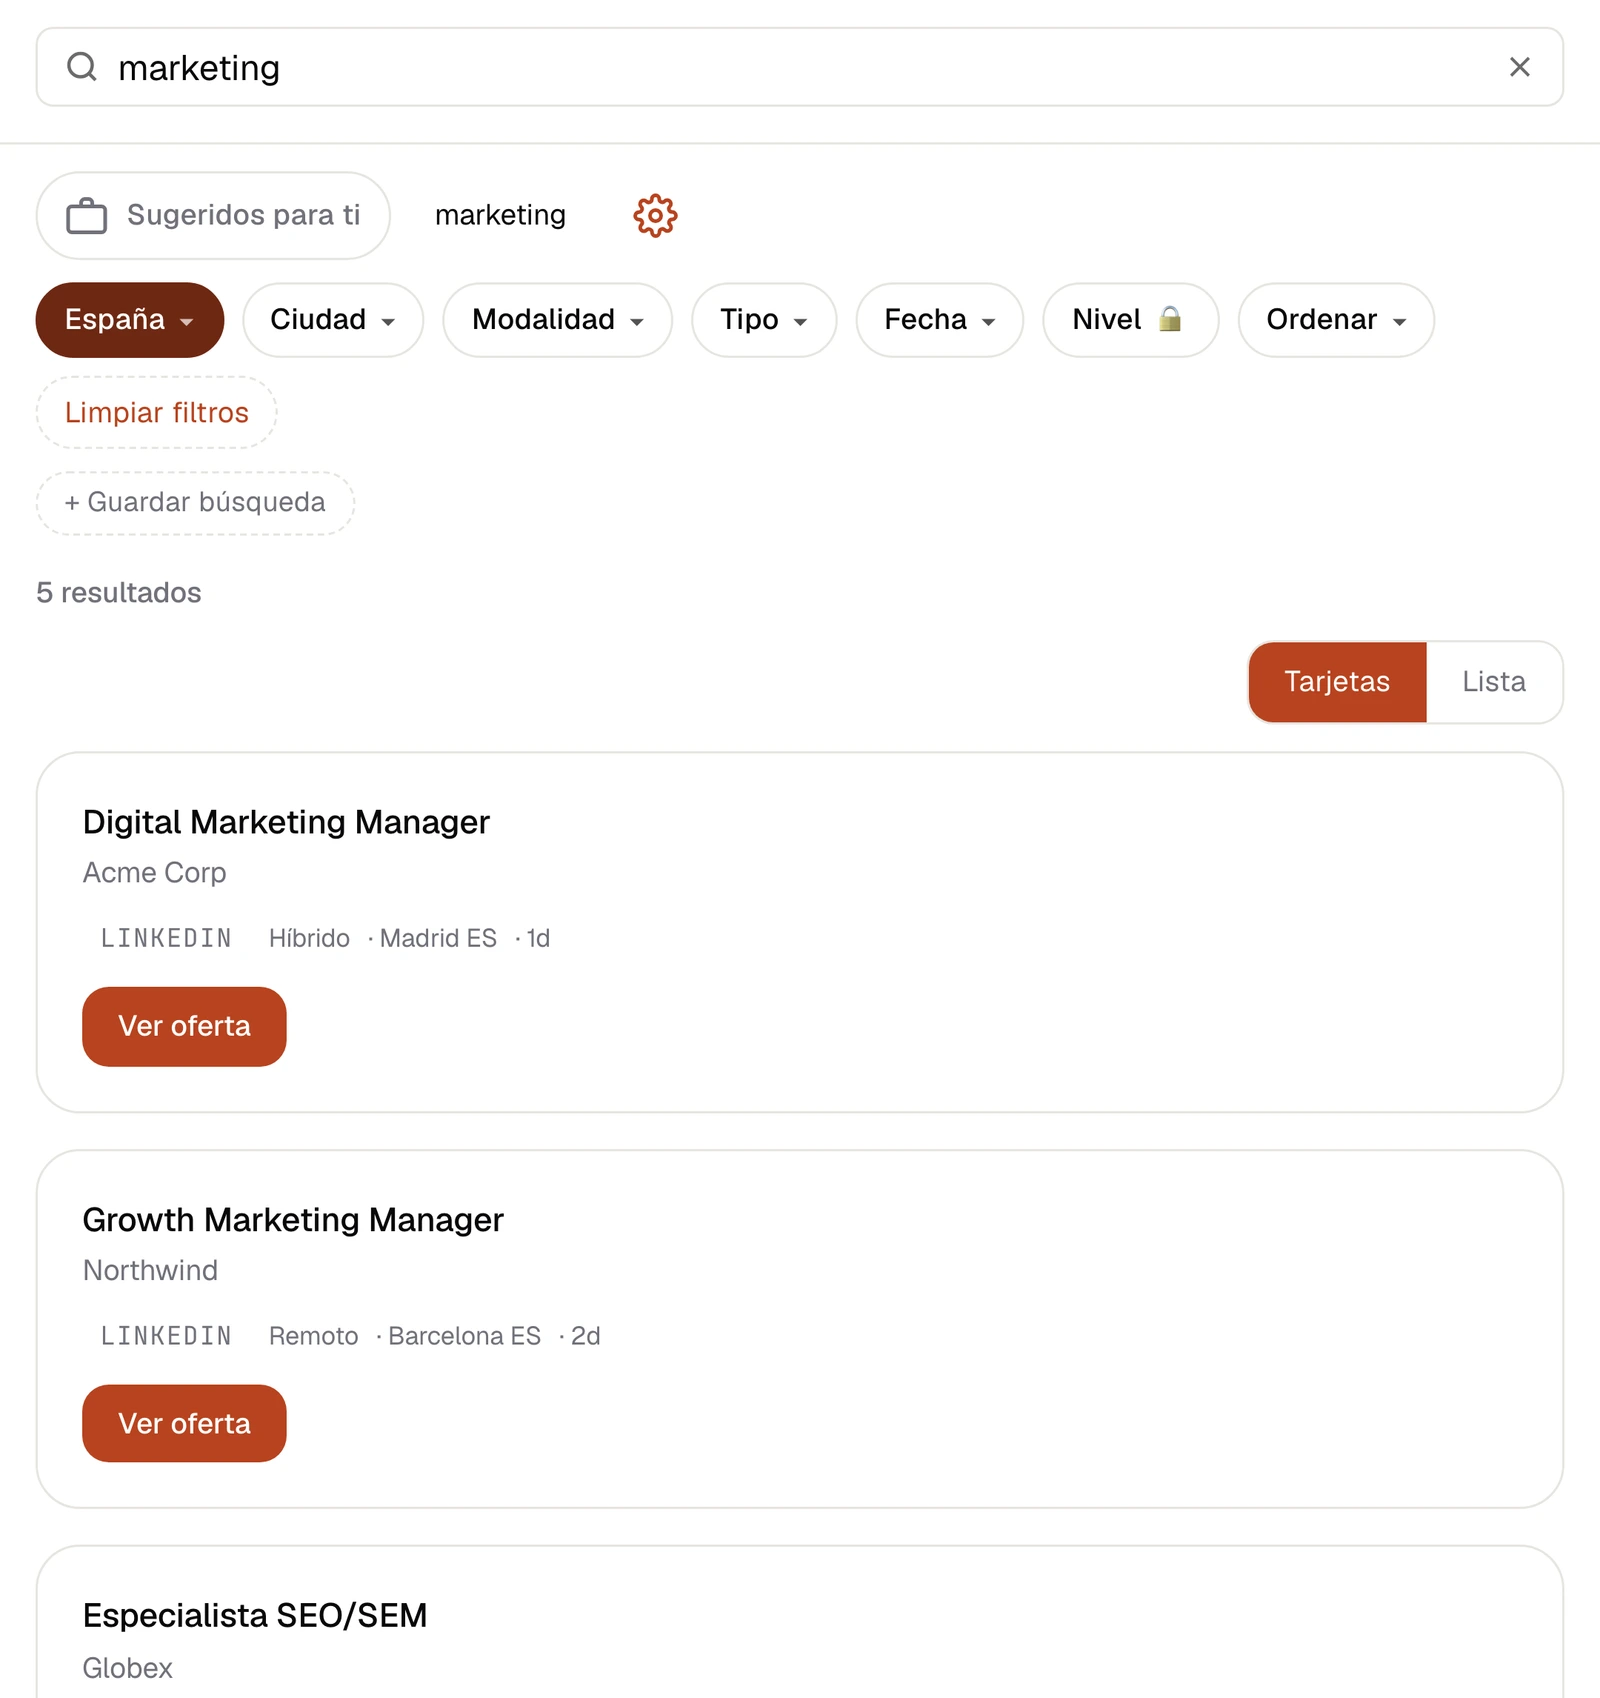Click Limpiar filtros
This screenshot has width=1600, height=1698.
pos(157,412)
